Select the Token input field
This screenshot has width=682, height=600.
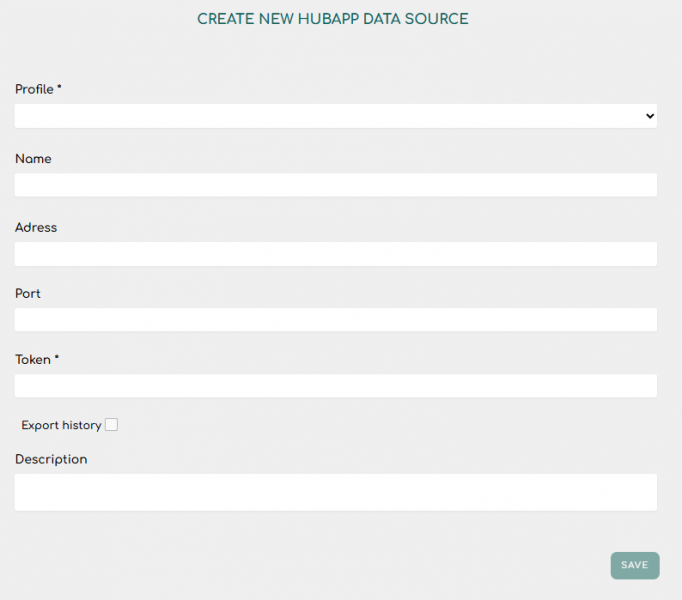[335, 385]
